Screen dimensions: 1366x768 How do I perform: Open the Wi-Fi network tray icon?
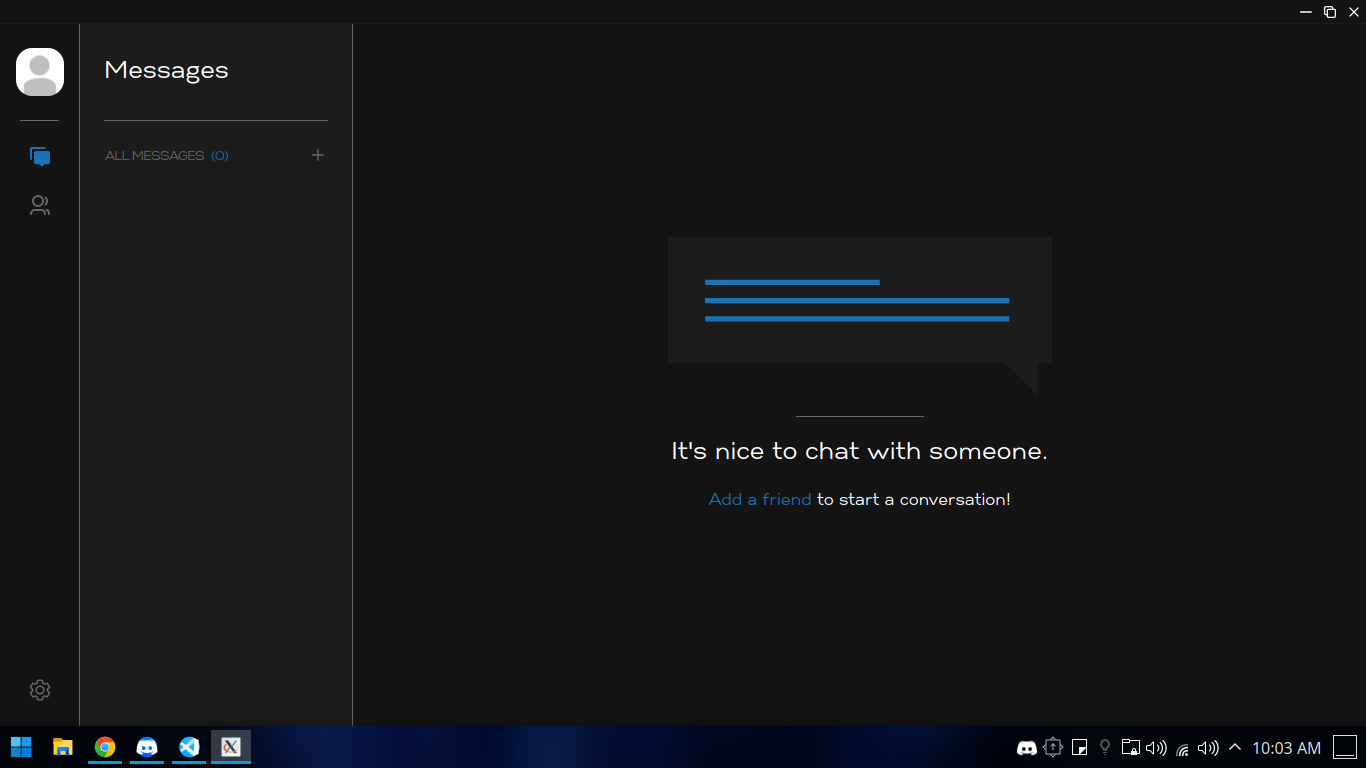coord(1183,748)
